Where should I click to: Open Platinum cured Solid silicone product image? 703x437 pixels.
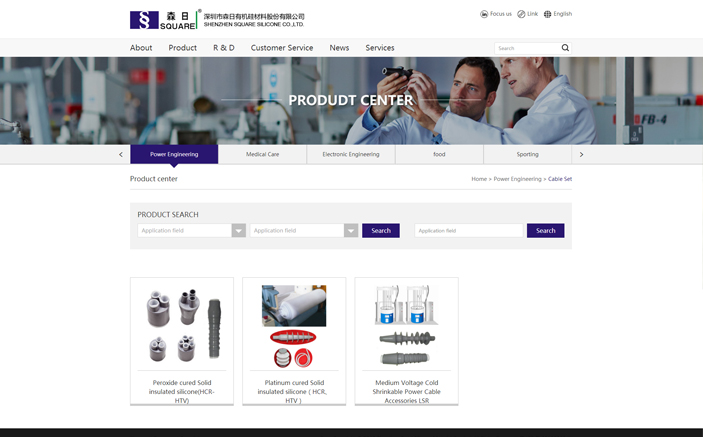point(294,325)
